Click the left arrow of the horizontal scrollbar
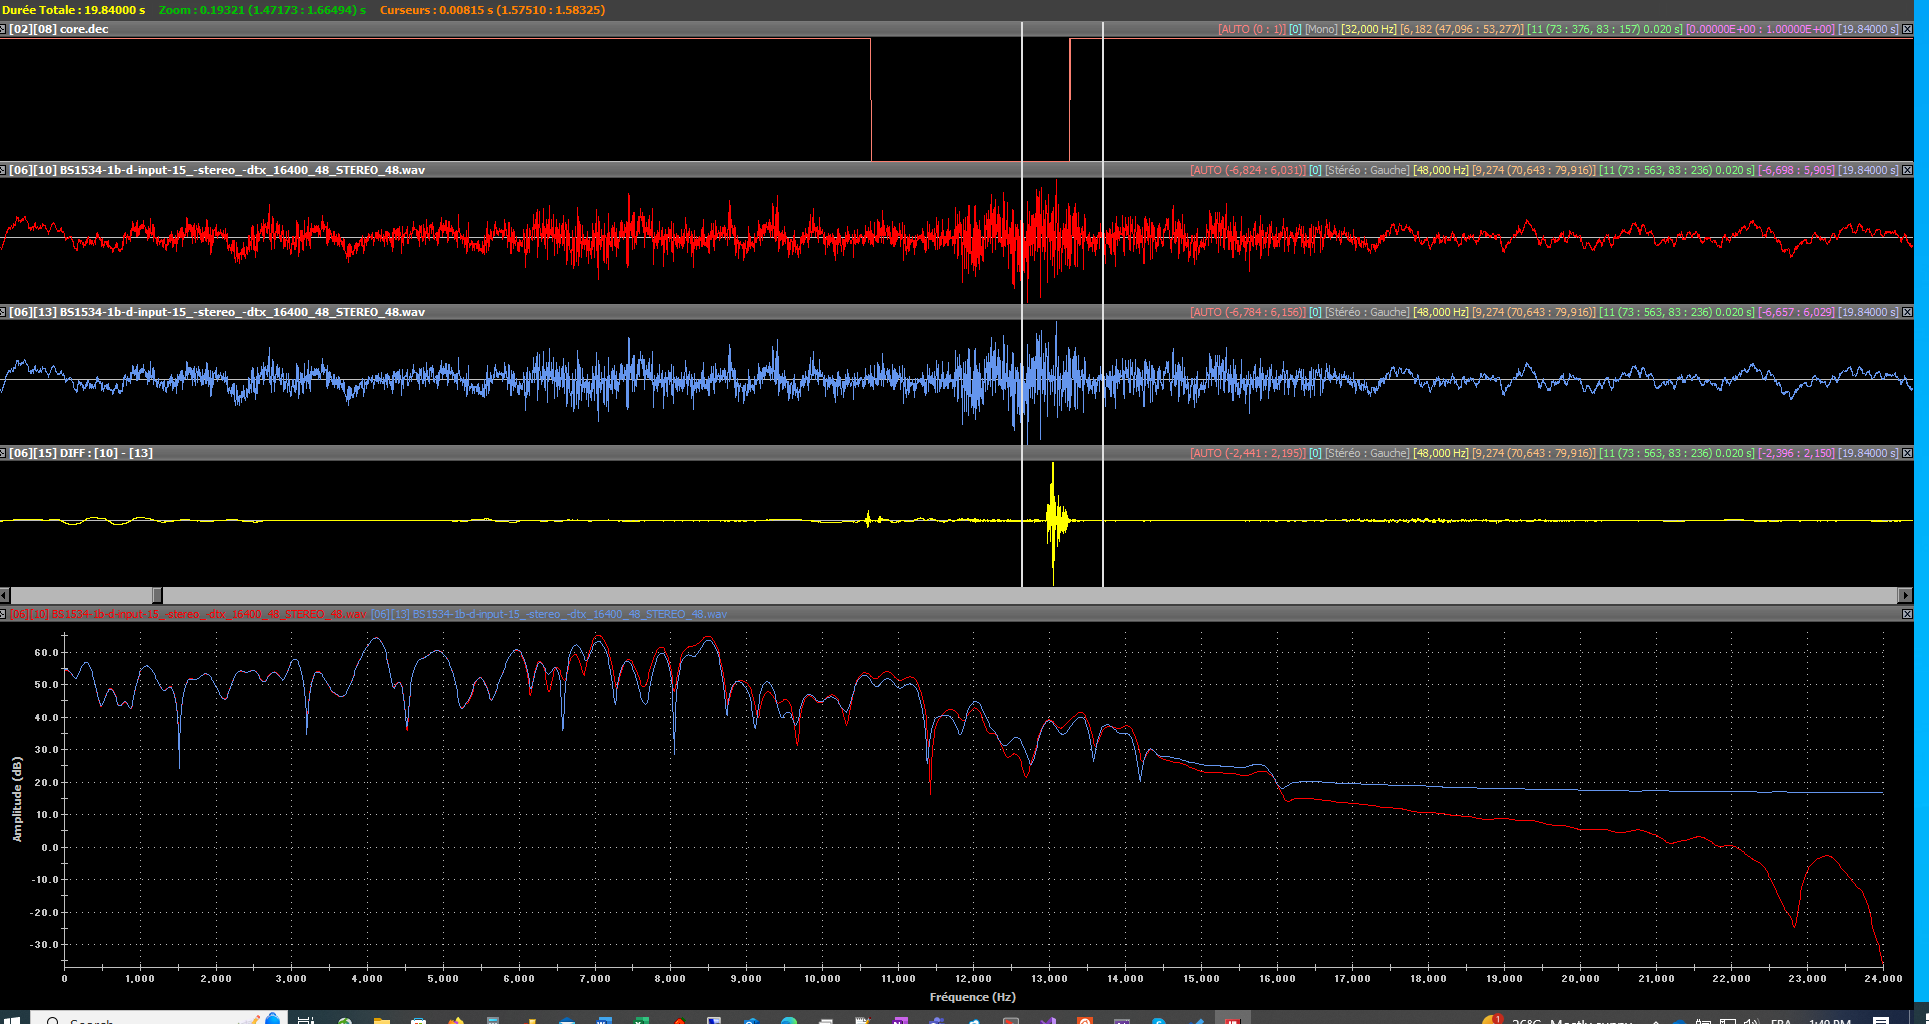The image size is (1929, 1024). pyautogui.click(x=5, y=595)
